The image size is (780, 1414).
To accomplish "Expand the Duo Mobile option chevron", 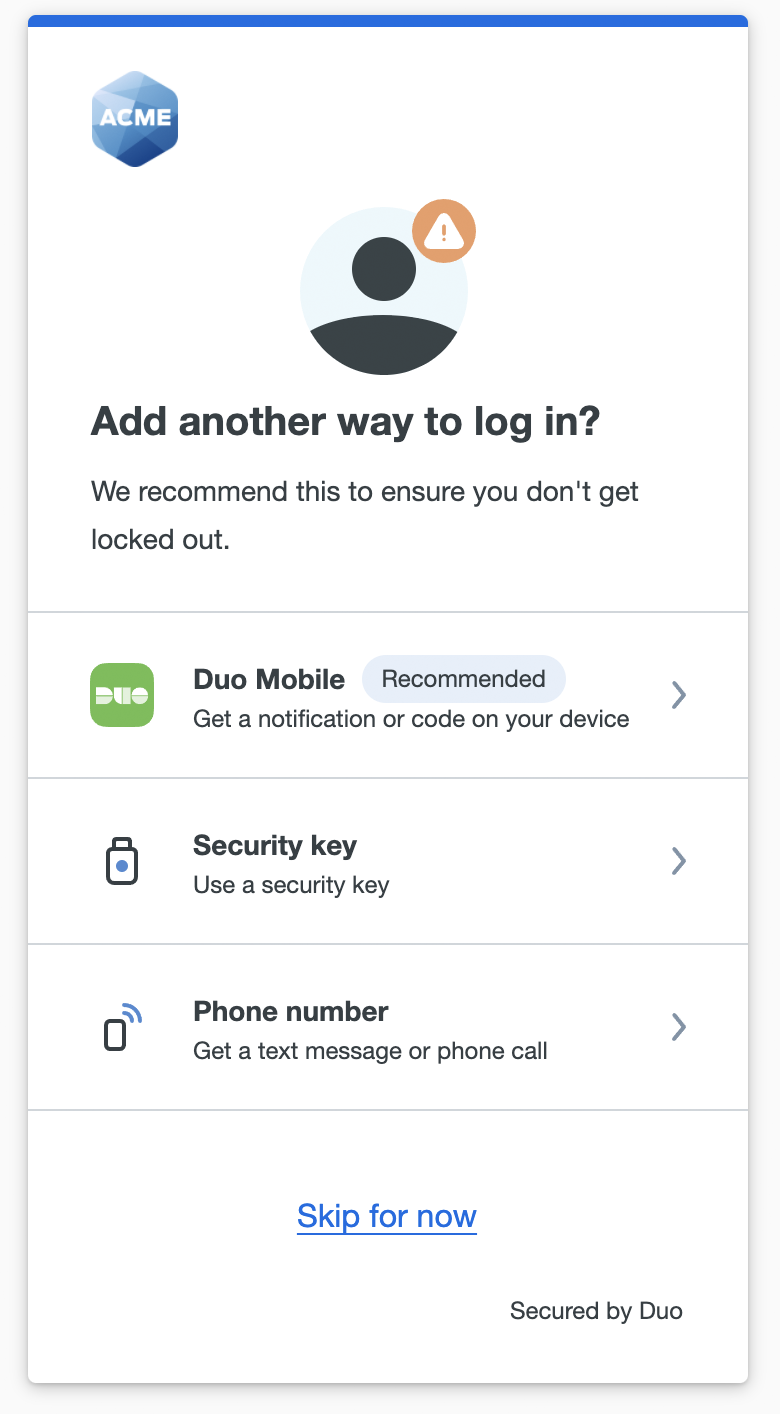I will pos(679,695).
